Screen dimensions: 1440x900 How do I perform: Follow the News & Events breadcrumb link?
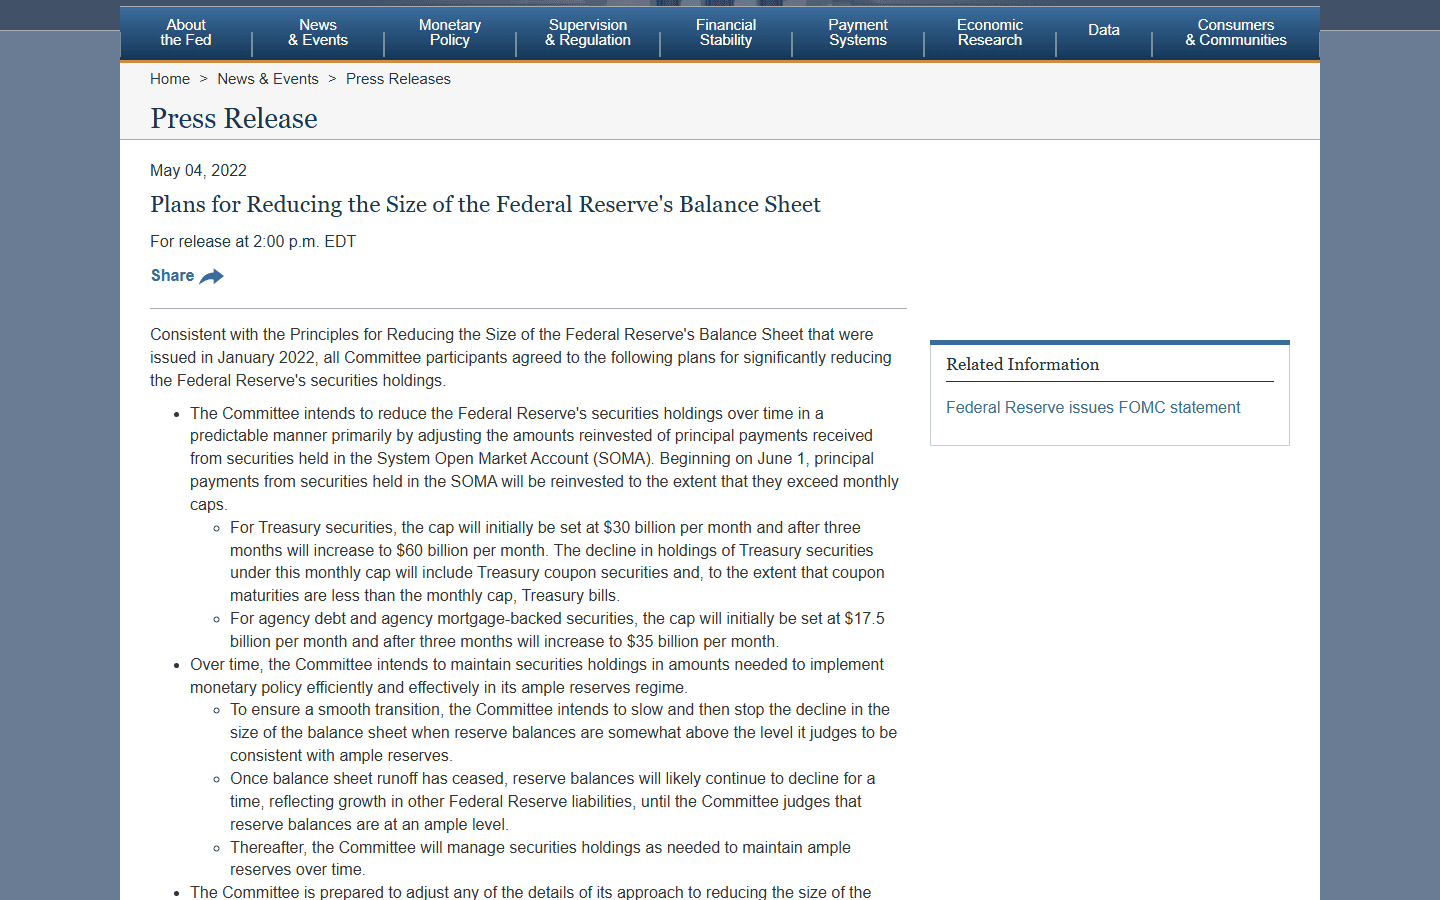click(x=268, y=79)
